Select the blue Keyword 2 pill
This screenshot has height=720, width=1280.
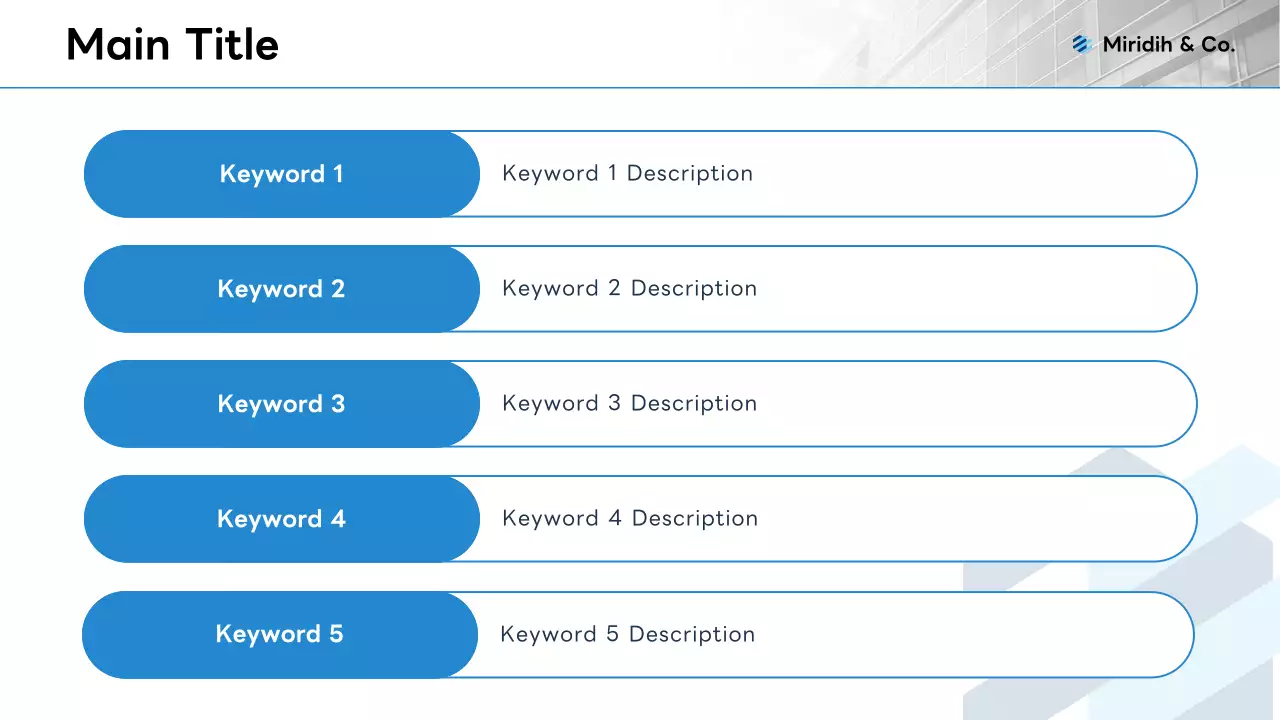point(281,289)
